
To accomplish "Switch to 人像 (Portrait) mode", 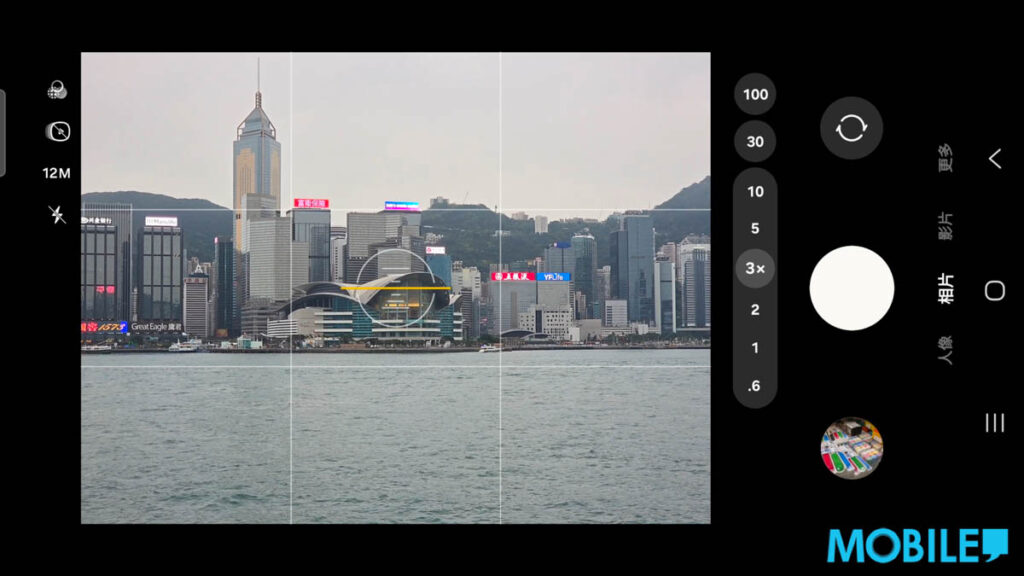I will pos(945,350).
